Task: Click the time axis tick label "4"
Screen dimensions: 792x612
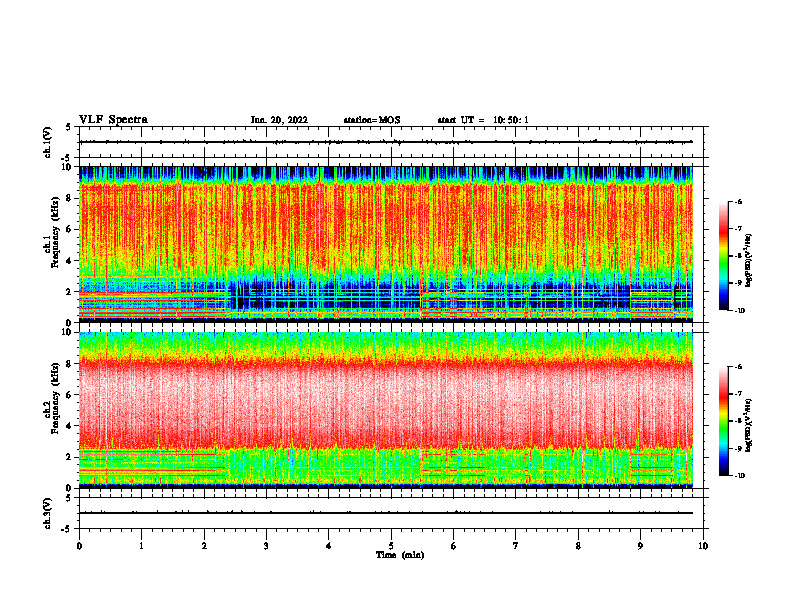Action: (329, 546)
